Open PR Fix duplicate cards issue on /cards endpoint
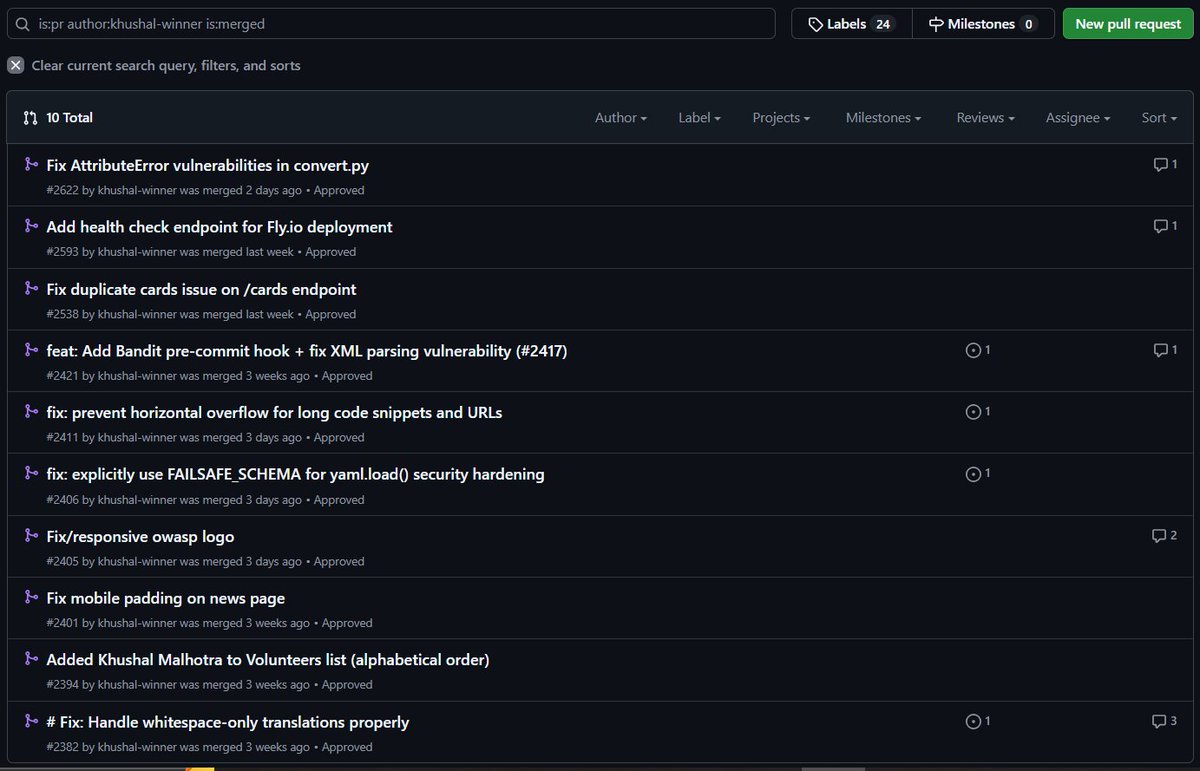This screenshot has width=1200, height=771. click(201, 289)
